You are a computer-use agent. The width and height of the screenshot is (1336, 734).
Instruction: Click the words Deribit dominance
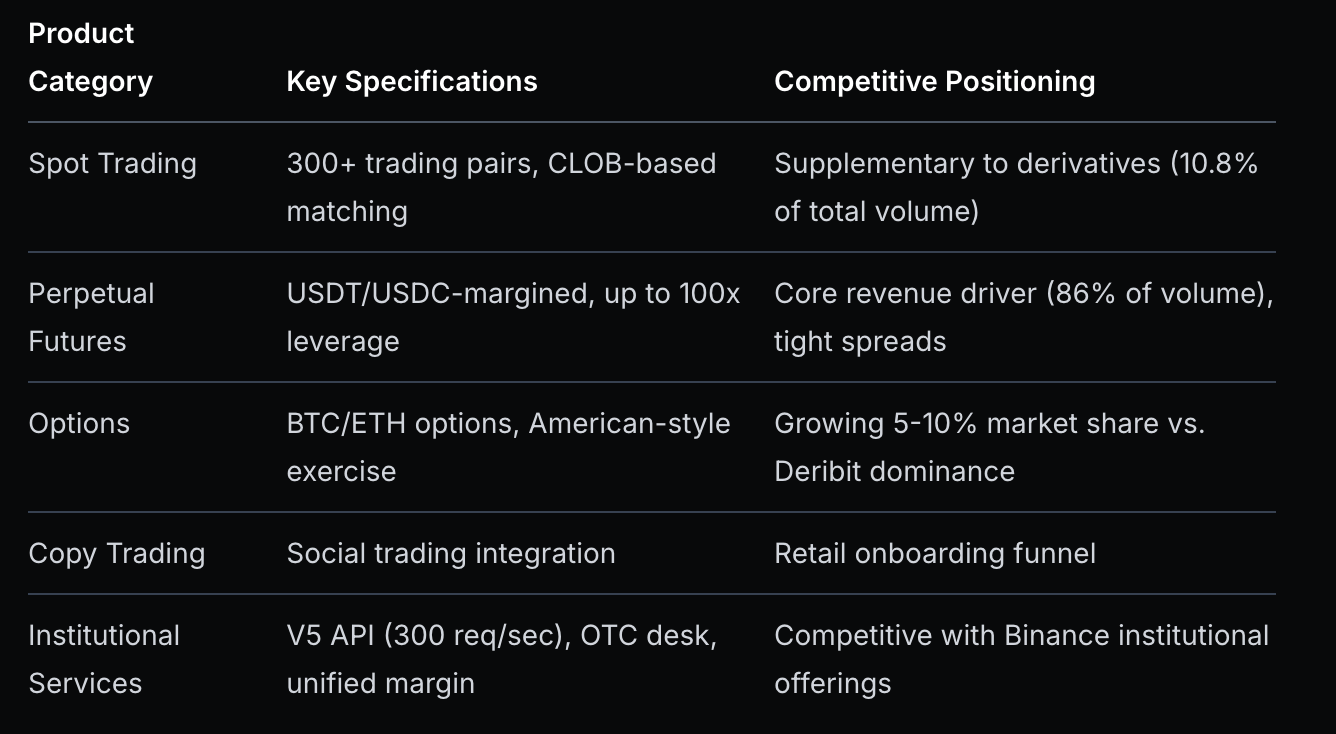pyautogui.click(x=894, y=471)
